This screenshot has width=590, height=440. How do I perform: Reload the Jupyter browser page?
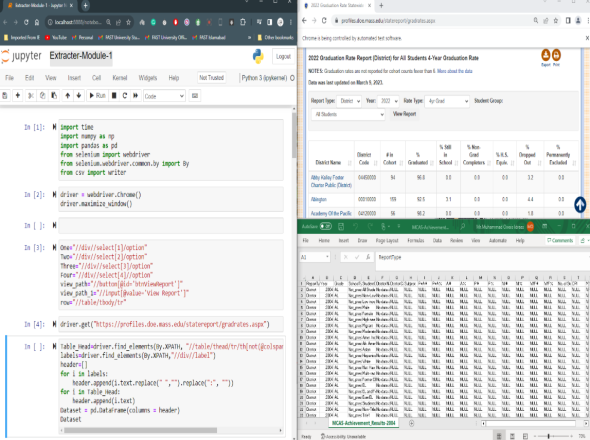click(26, 22)
